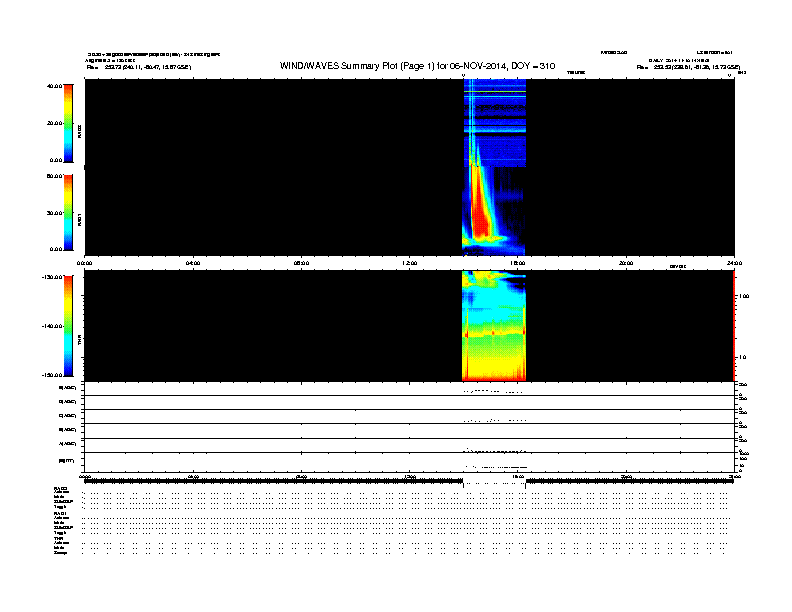Screen dimensions: 792x612
Task: Click the TNR rainbow color scale bar
Action: [68, 326]
